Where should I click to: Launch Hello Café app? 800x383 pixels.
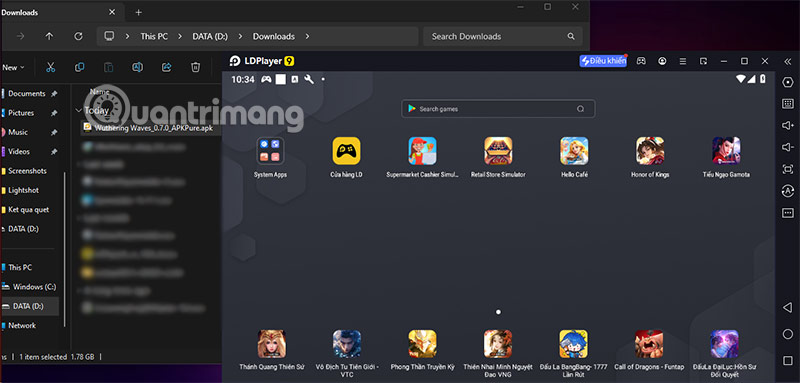(574, 151)
